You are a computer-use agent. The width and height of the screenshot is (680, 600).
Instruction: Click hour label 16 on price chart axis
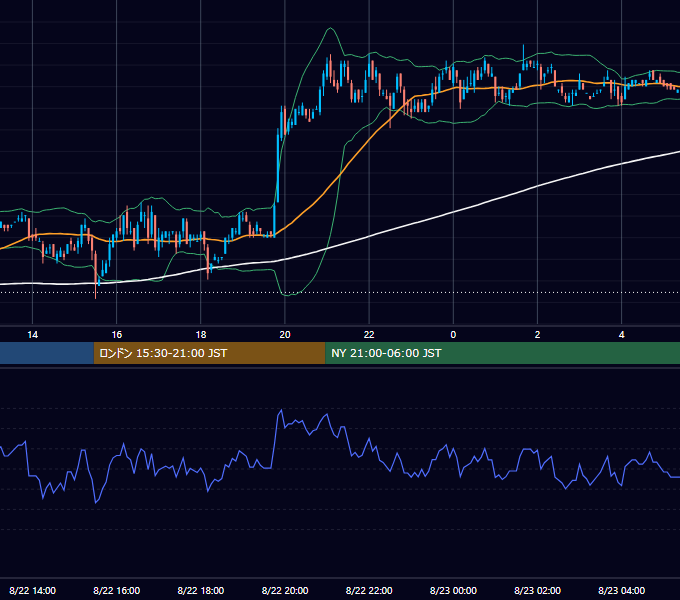[x=117, y=335]
